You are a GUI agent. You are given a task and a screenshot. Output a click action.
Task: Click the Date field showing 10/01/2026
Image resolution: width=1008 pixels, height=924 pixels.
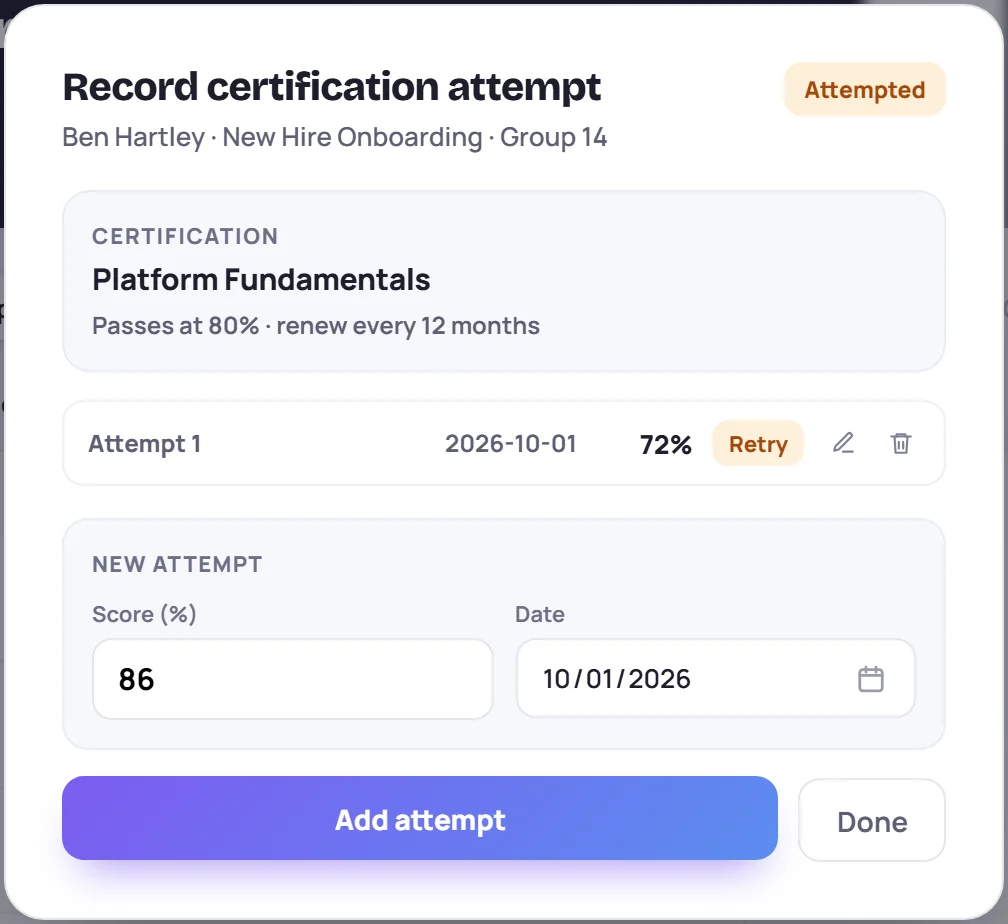(716, 678)
